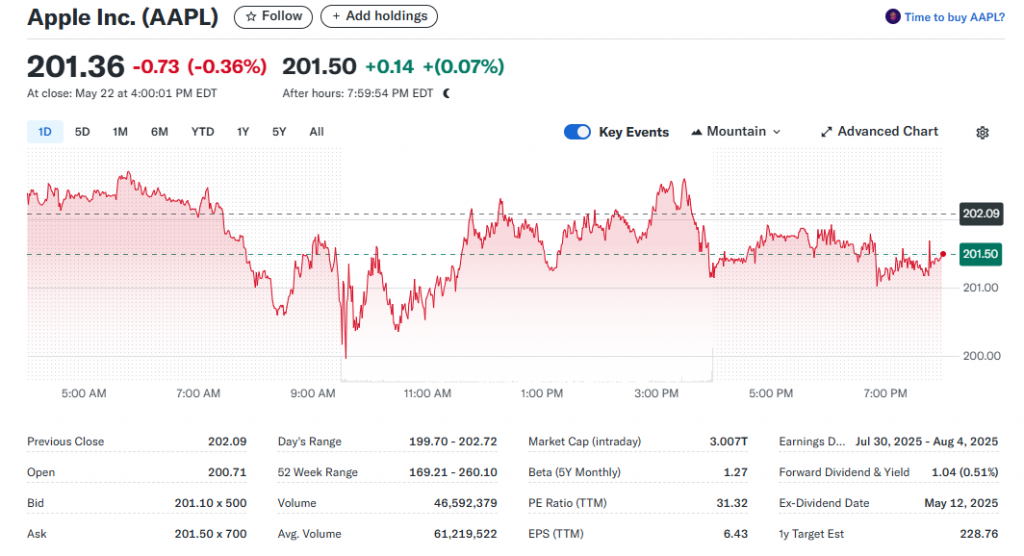Click the Add holdings button
This screenshot has height=556, width=1024.
379,16
